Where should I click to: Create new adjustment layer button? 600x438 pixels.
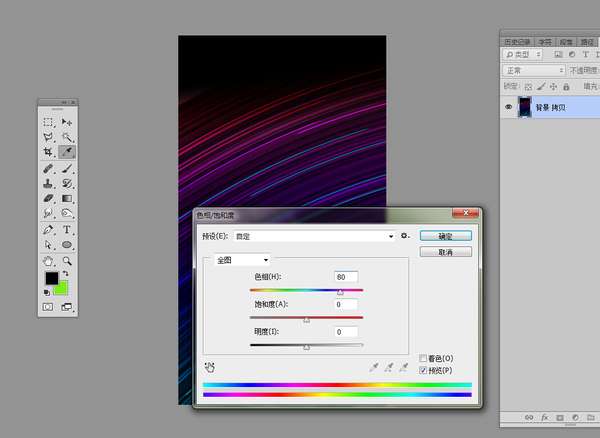click(575, 417)
